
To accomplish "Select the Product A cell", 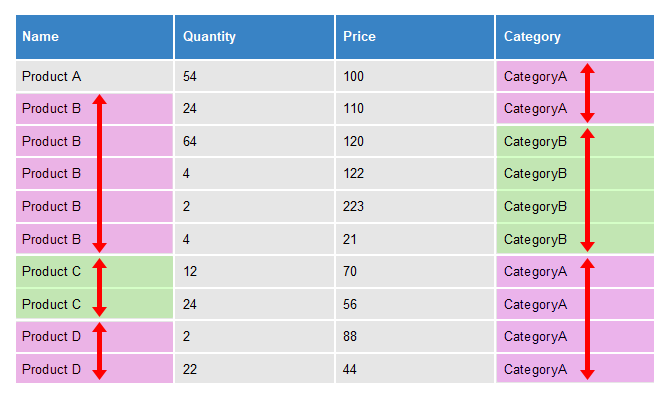I will coord(94,76).
